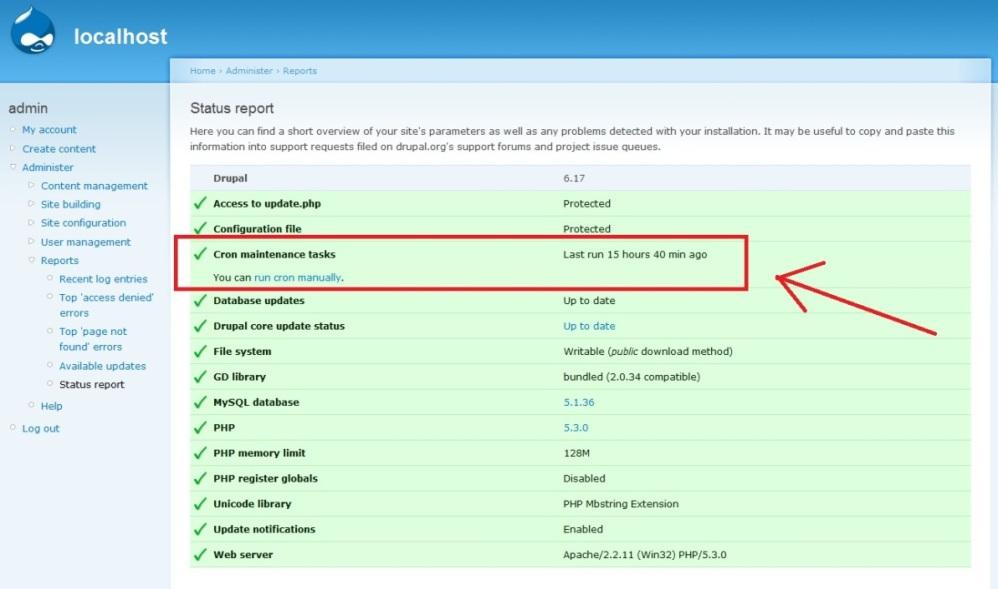Open My account in sidebar
Viewport: 998px width, 589px height.
click(49, 130)
